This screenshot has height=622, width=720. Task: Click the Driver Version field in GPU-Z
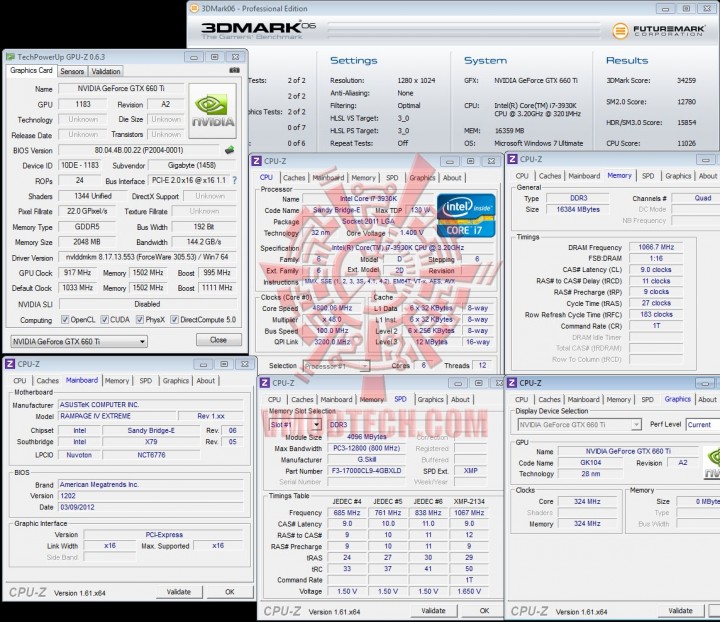[147, 257]
